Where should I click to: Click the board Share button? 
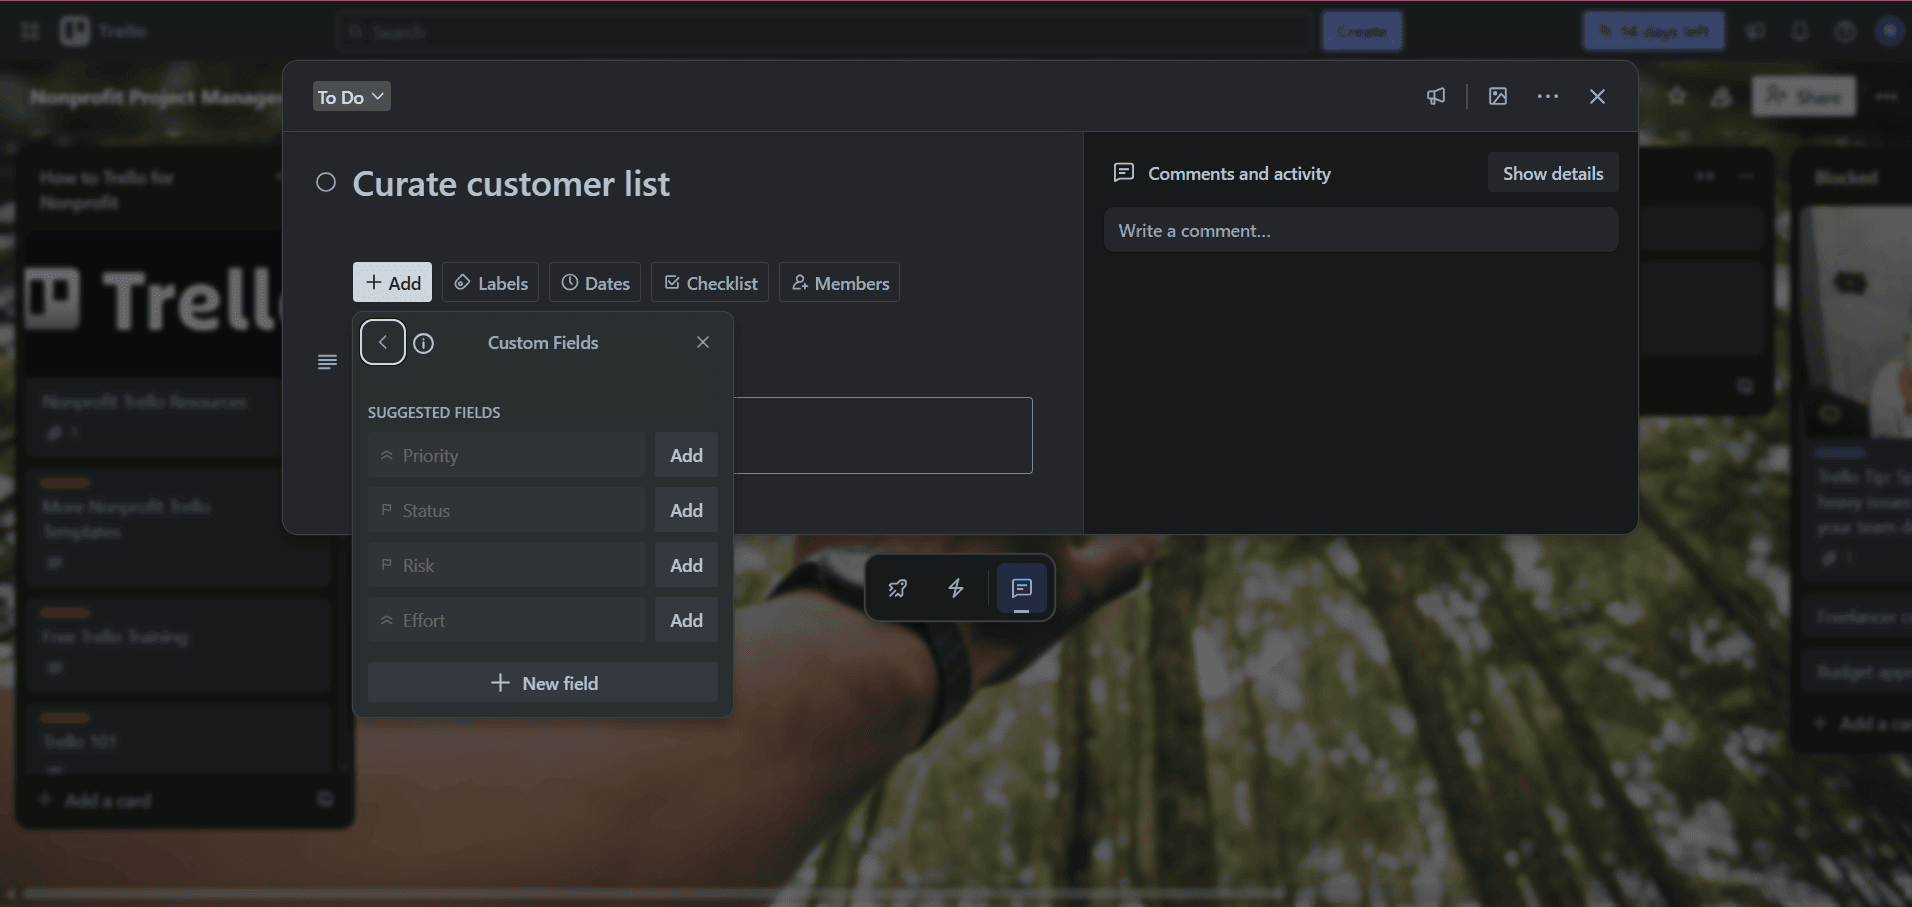[1804, 97]
